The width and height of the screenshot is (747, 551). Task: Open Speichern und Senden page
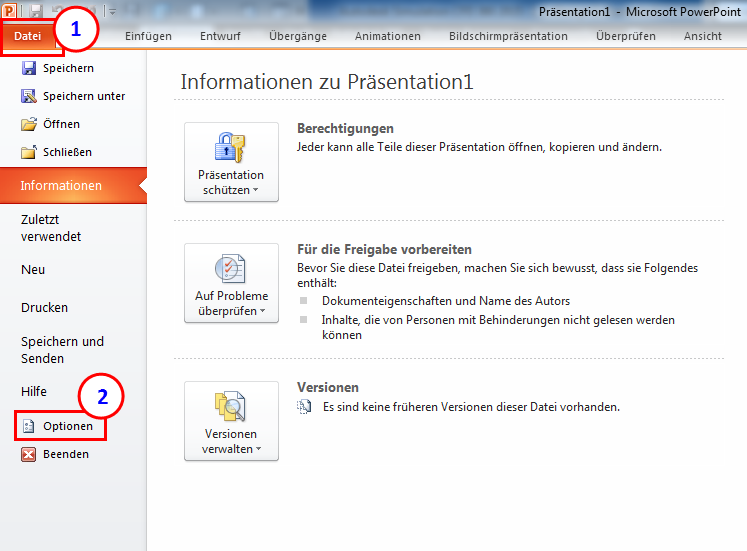62,350
